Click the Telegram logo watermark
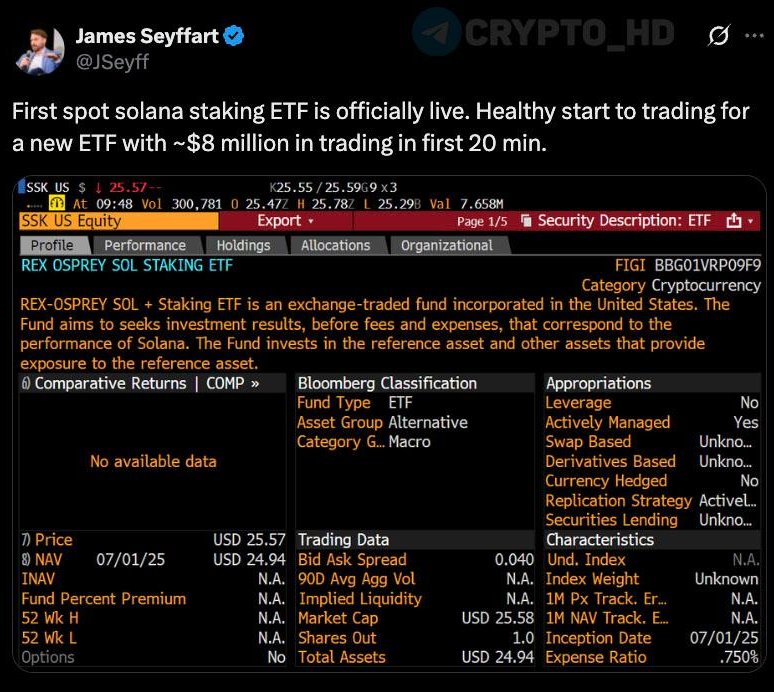Image resolution: width=774 pixels, height=692 pixels. pos(436,33)
